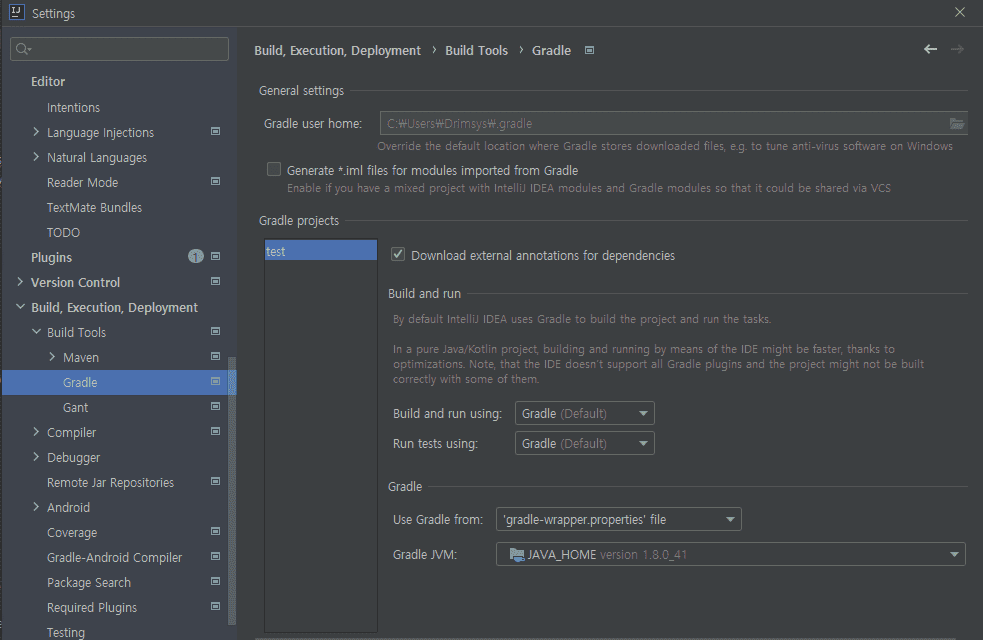Open the TODO settings page
Image resolution: width=983 pixels, height=640 pixels.
pyautogui.click(x=63, y=233)
